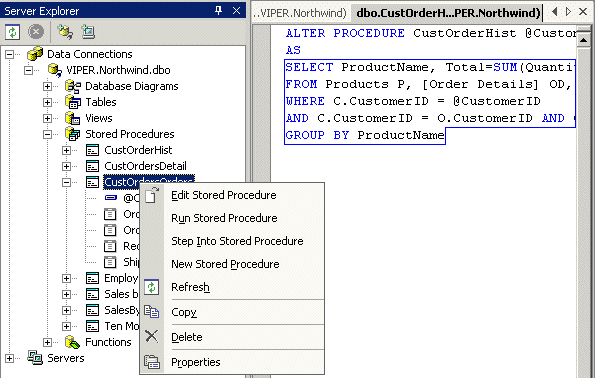
Task: Open Properties from the context menu
Action: coord(232,362)
